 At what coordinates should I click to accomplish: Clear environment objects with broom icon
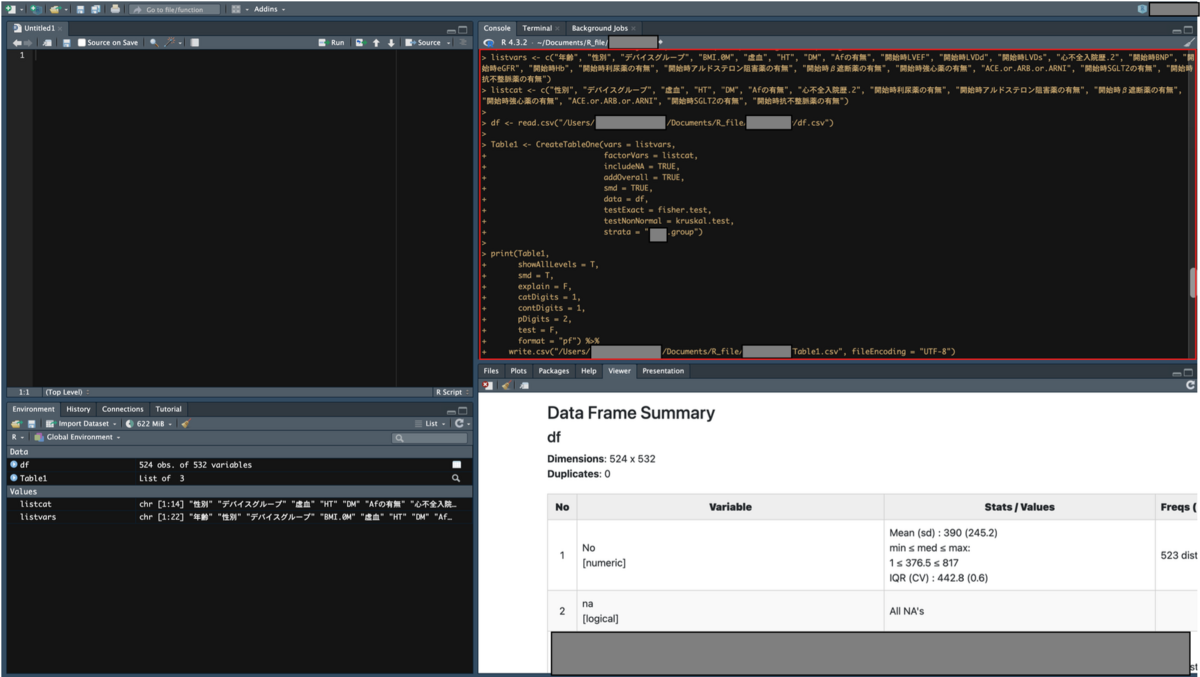pos(185,424)
